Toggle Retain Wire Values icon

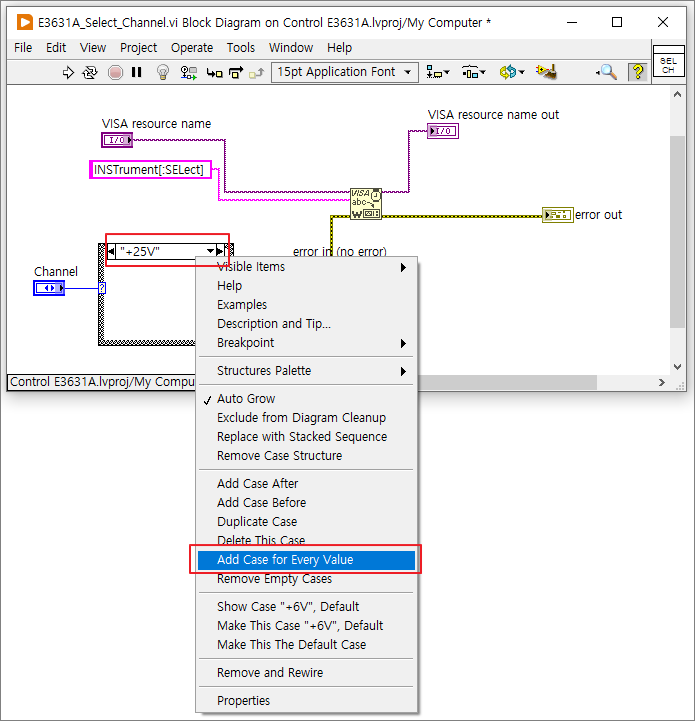tap(188, 72)
